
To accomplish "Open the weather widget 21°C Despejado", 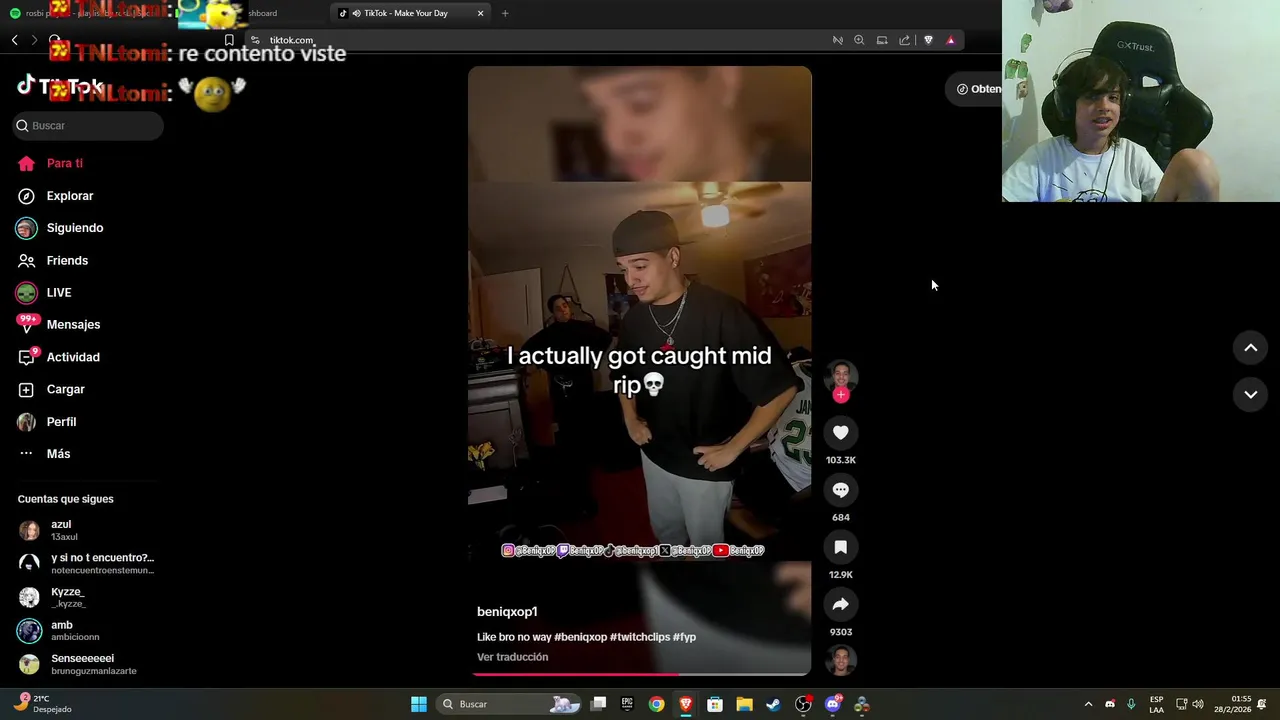I will 42,704.
